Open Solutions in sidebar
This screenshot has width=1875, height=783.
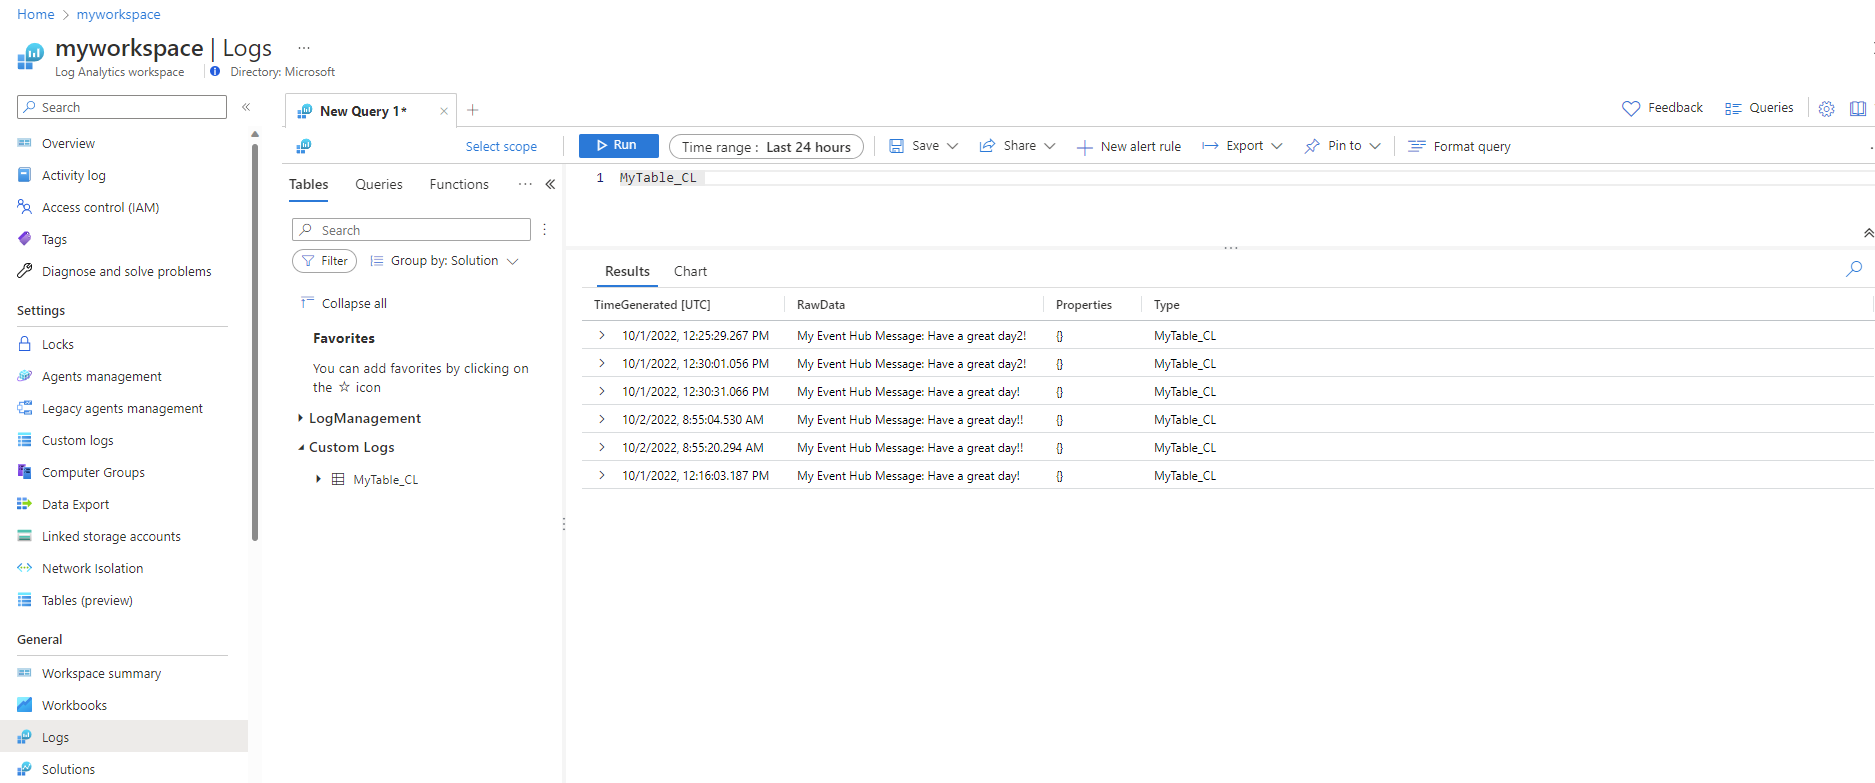68,769
